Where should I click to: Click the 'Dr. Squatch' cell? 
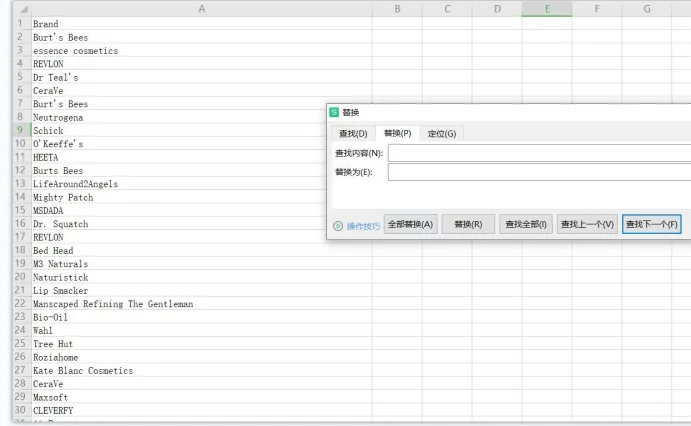(178, 224)
